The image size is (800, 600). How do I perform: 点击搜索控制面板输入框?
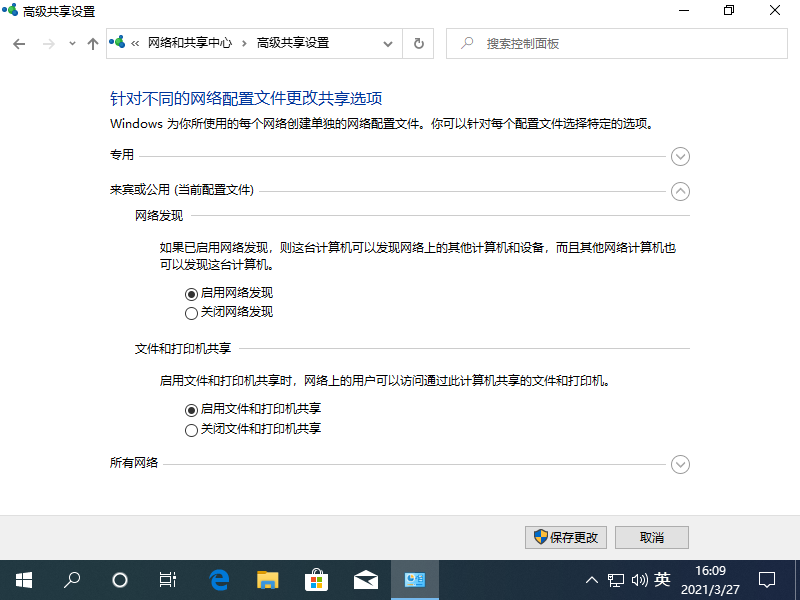[x=616, y=43]
